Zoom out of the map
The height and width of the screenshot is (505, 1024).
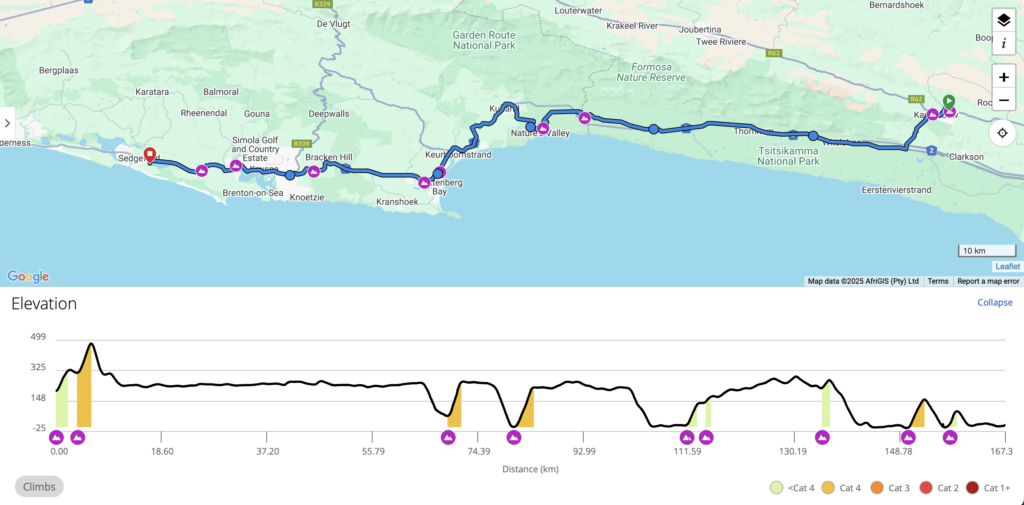[x=1004, y=100]
